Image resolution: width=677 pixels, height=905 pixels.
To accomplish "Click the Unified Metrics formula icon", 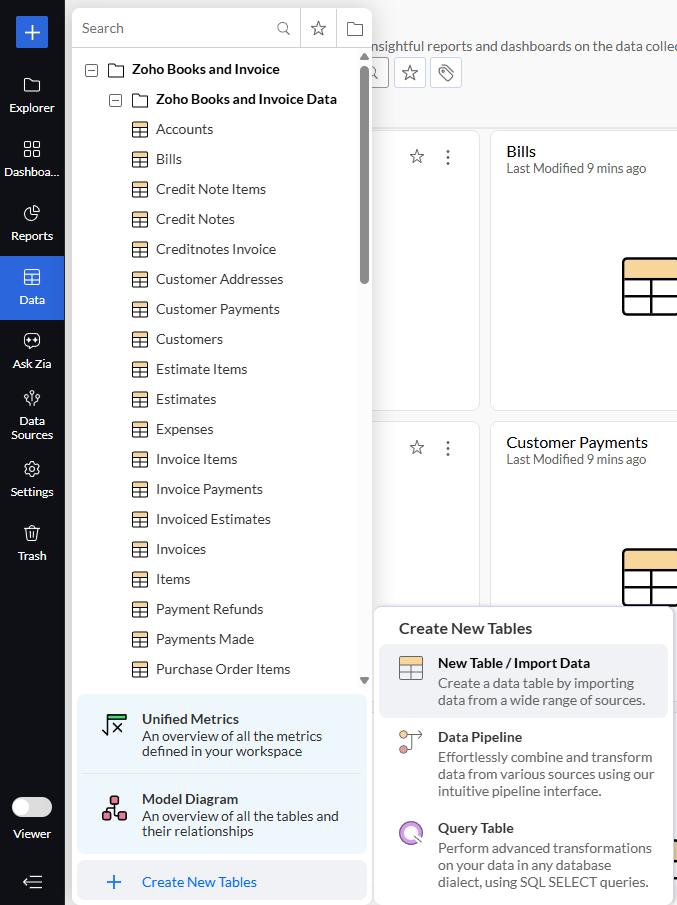I will tap(114, 725).
